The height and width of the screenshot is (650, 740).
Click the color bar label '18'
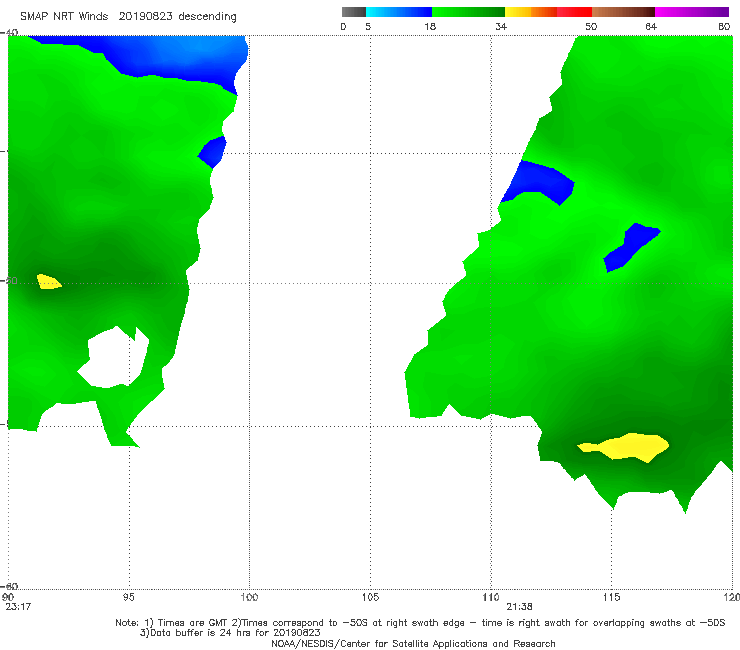(x=430, y=26)
